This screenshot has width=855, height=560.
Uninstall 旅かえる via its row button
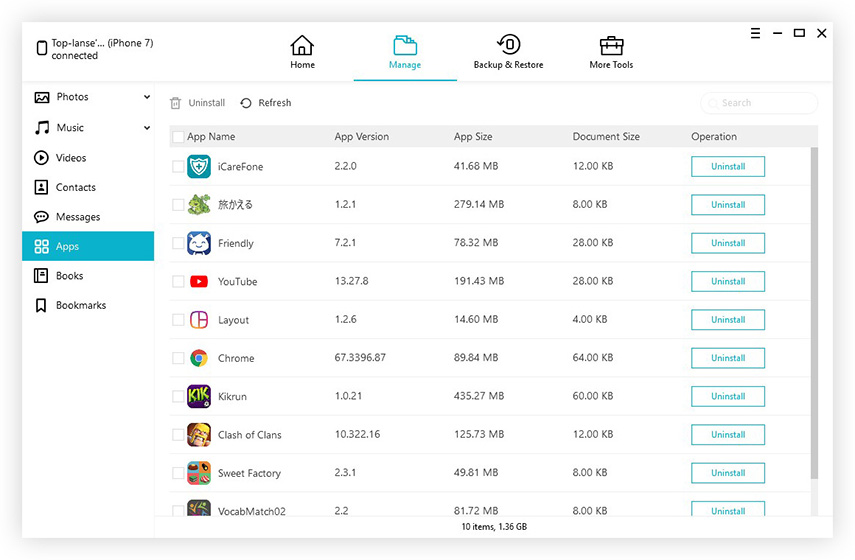tap(728, 204)
